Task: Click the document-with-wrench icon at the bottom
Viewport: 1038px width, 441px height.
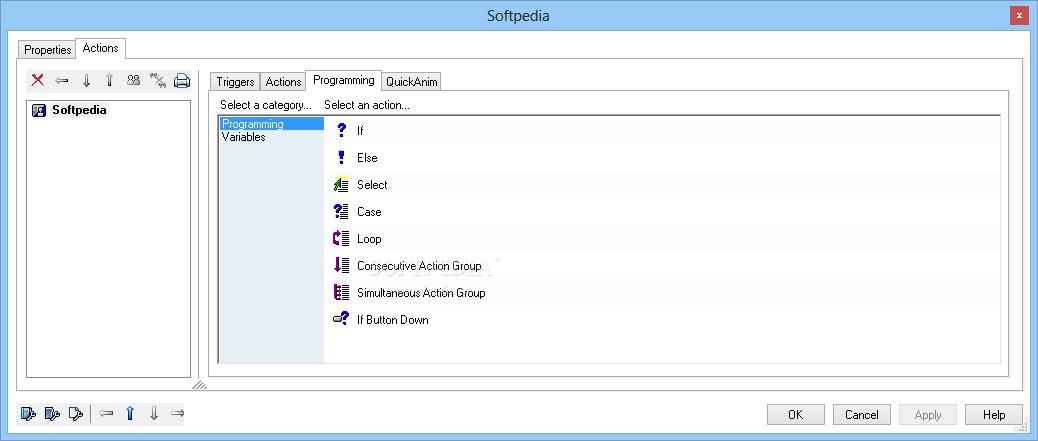Action: pyautogui.click(x=76, y=414)
